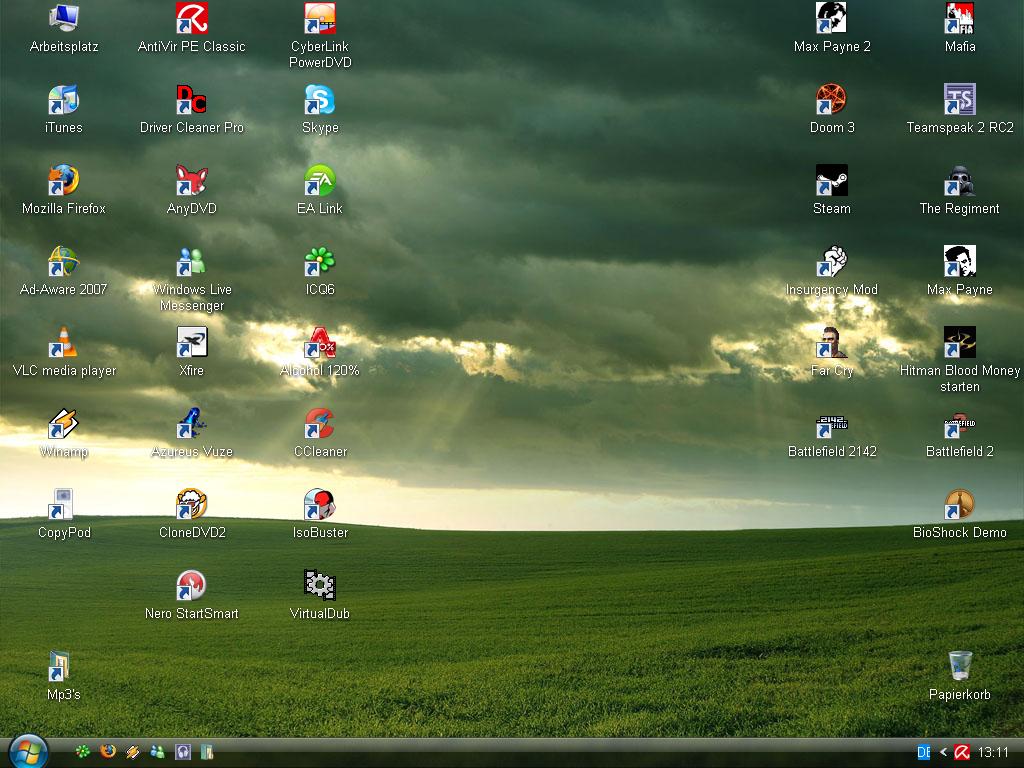
Task: Launch Winamp from the quick launch bar
Action: tap(133, 752)
